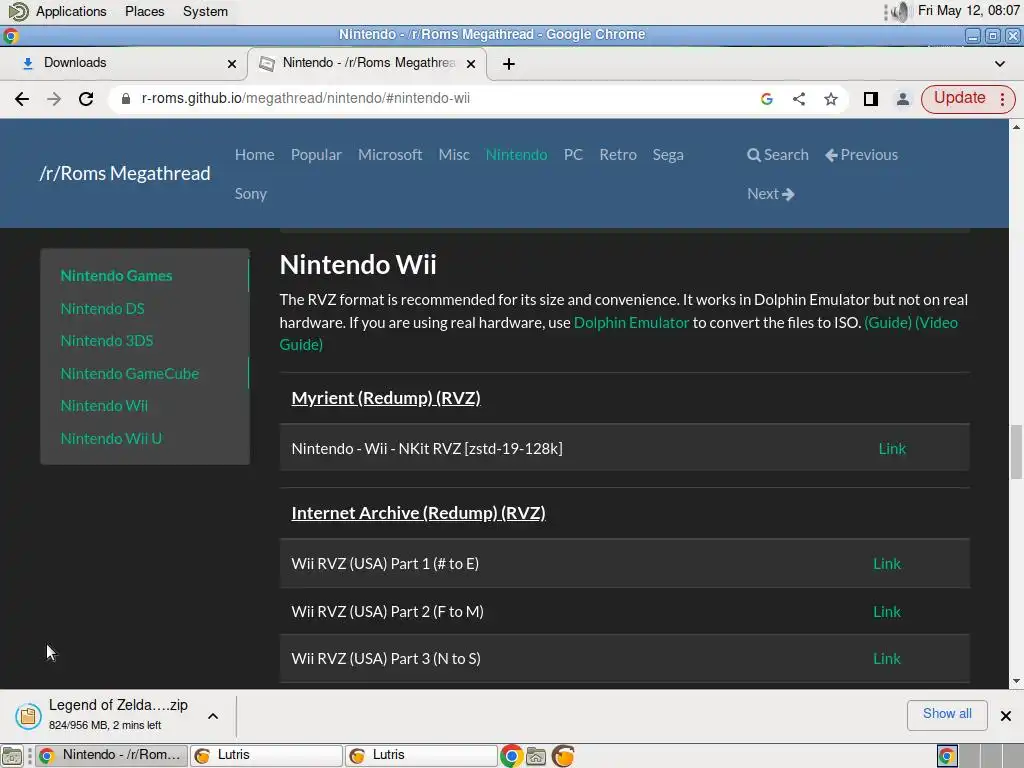Select Nintendo Games in sidebar
Screen dimensions: 1024x768
click(116, 276)
